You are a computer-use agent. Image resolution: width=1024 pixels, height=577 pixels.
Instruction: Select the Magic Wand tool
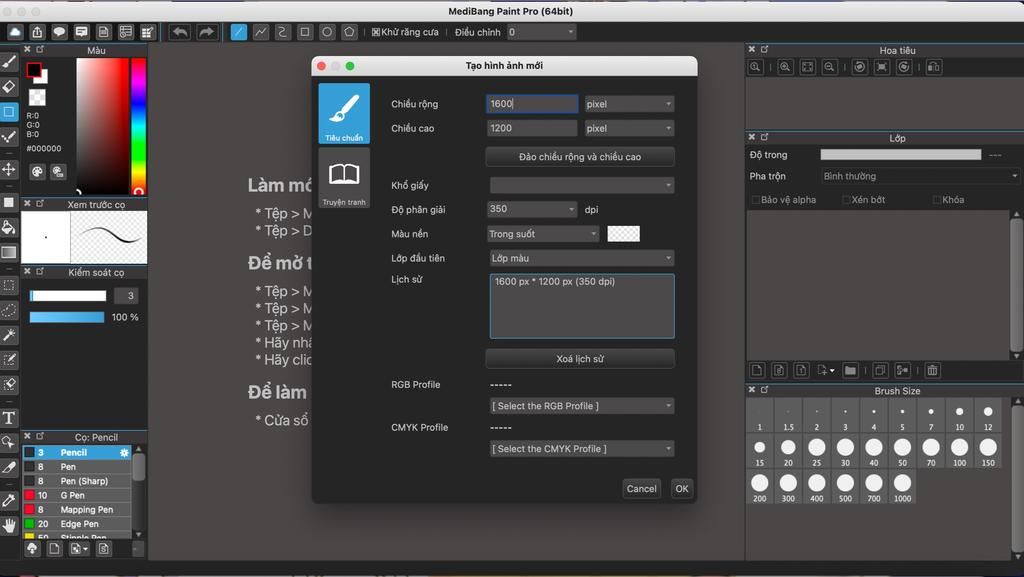[9, 335]
